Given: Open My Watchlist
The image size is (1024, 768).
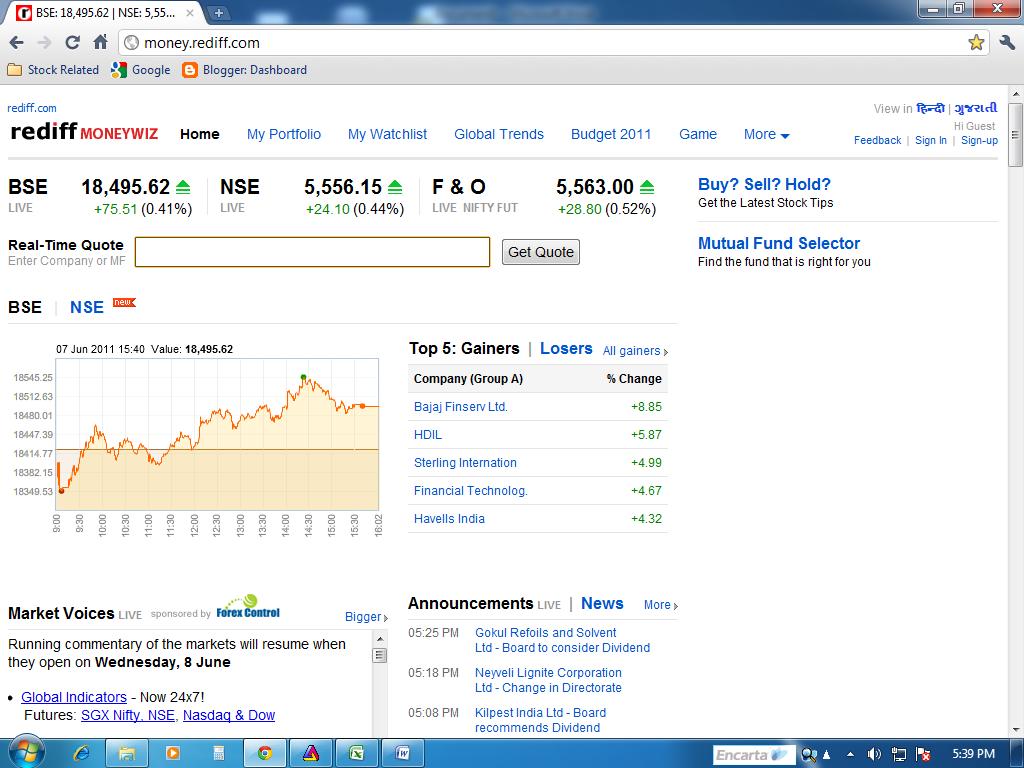Looking at the screenshot, I should (387, 134).
